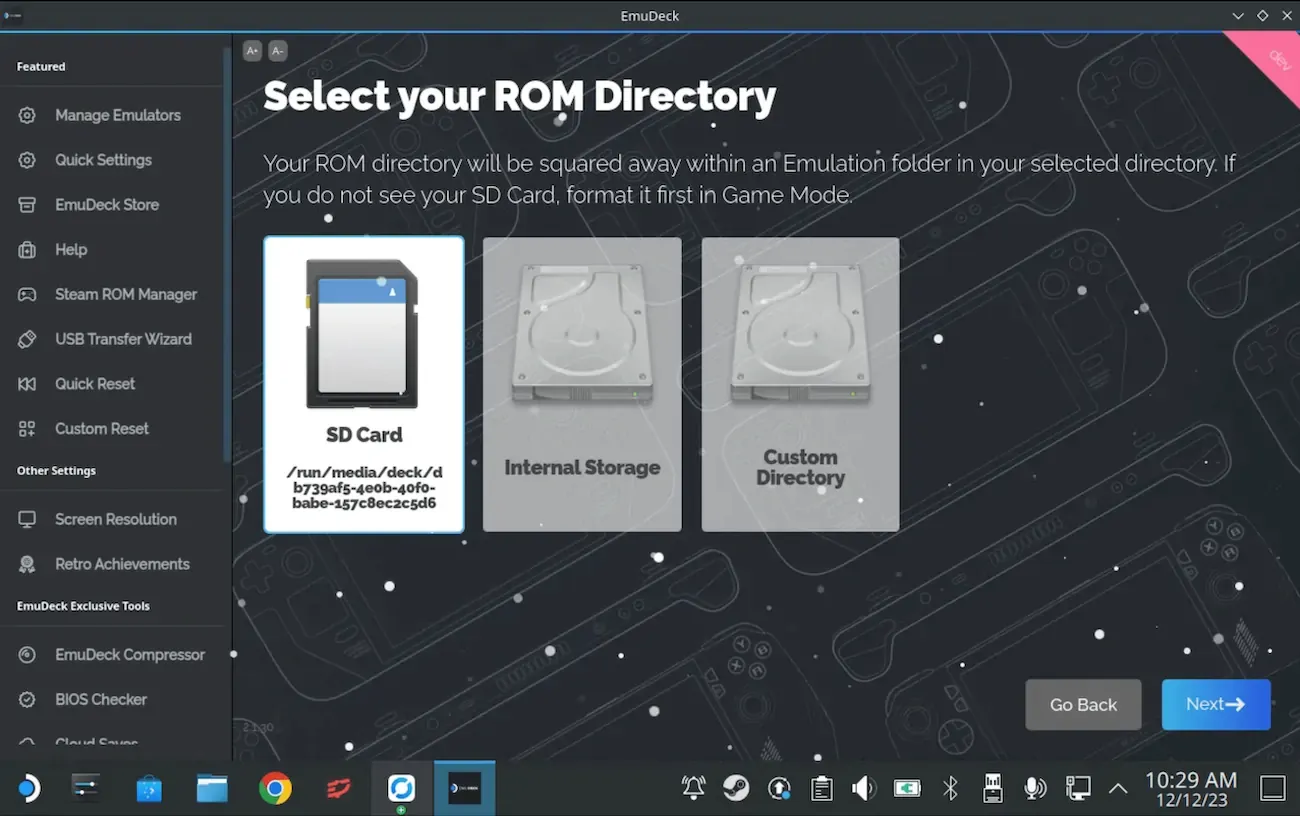Click the network display tray icon
The height and width of the screenshot is (816, 1300).
1078,788
